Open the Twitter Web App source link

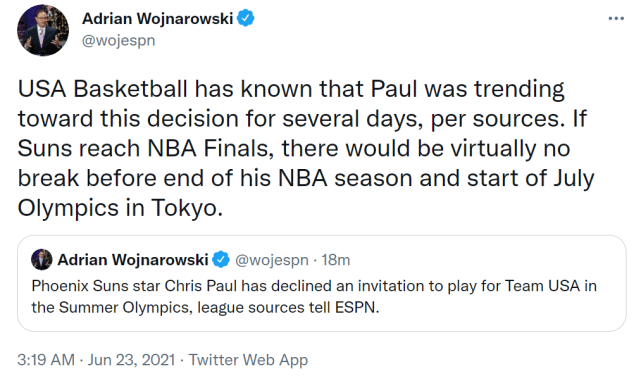pyautogui.click(x=248, y=360)
